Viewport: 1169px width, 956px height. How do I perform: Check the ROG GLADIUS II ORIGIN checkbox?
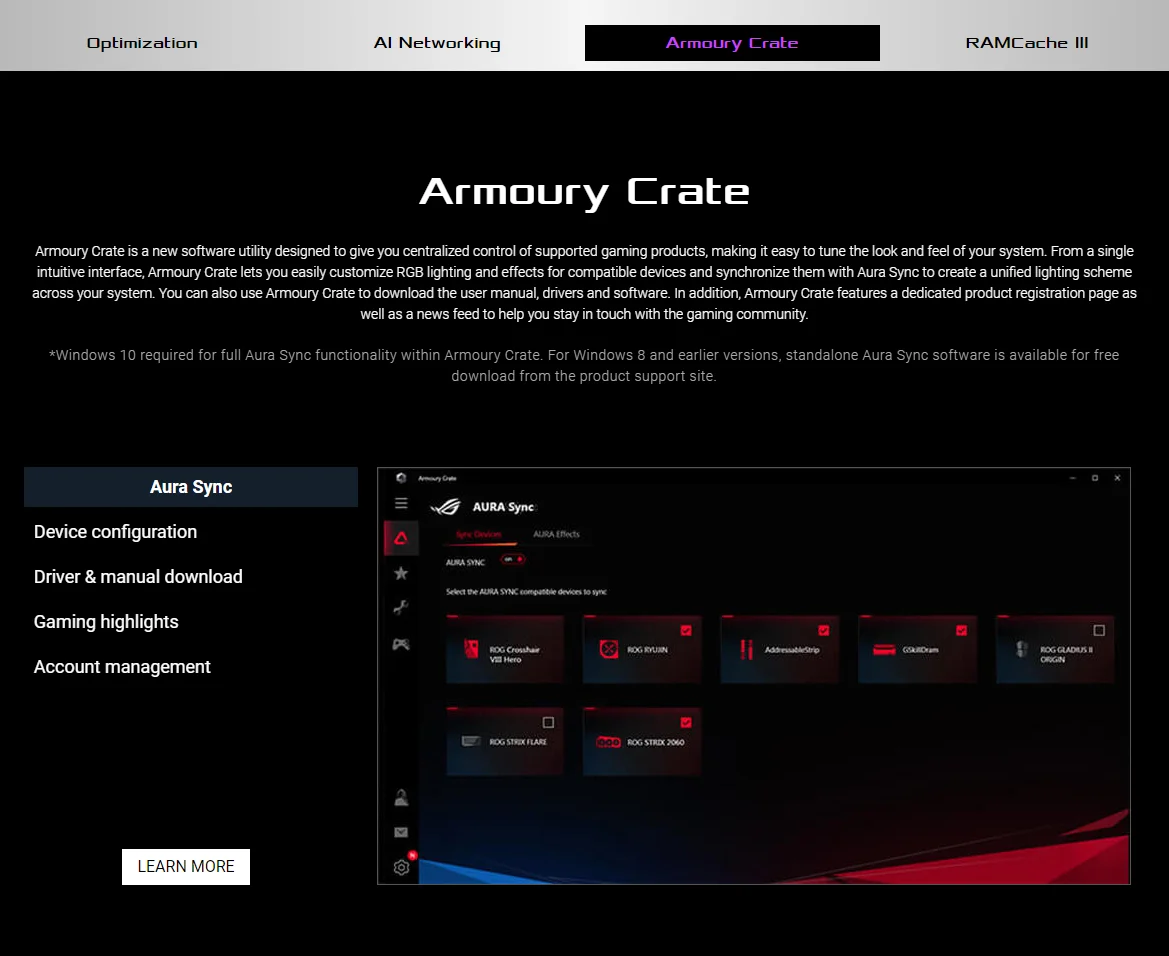click(x=1099, y=631)
